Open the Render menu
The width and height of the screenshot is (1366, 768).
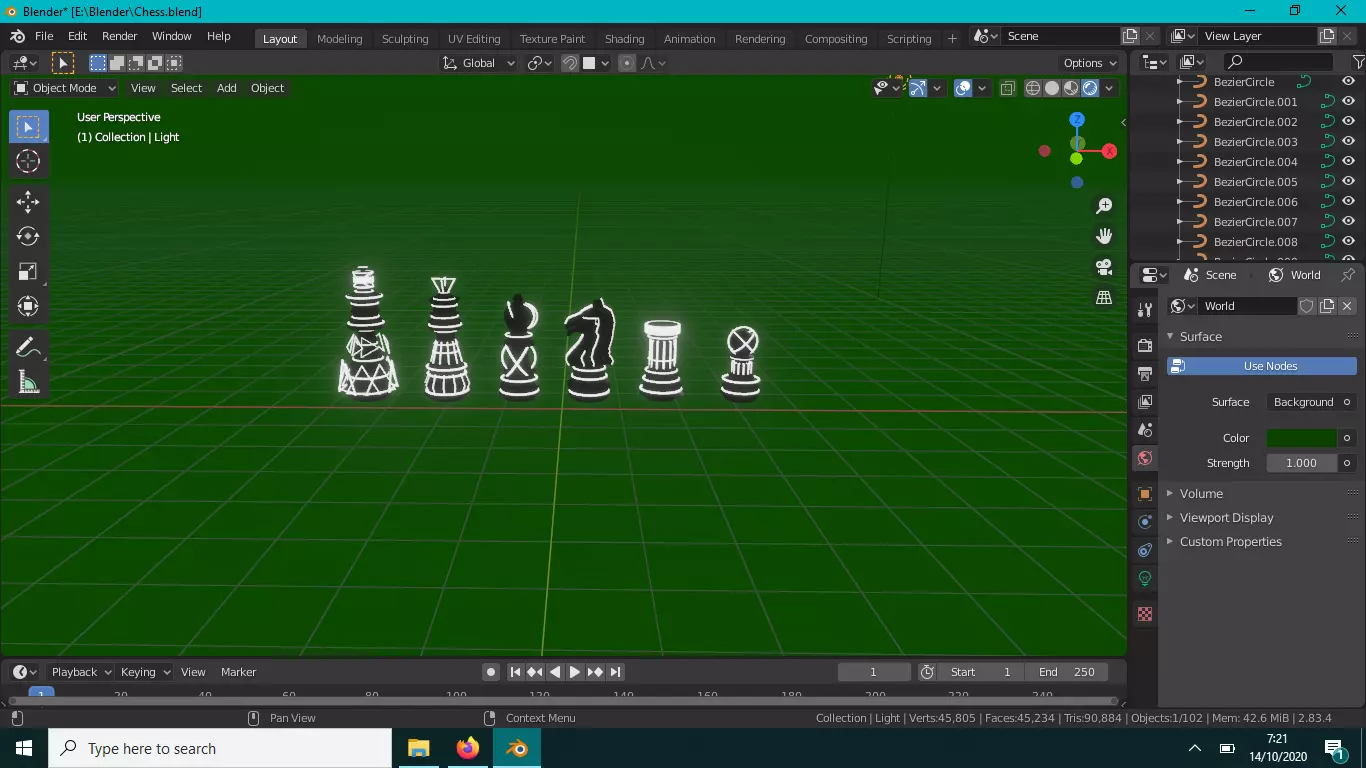click(120, 36)
